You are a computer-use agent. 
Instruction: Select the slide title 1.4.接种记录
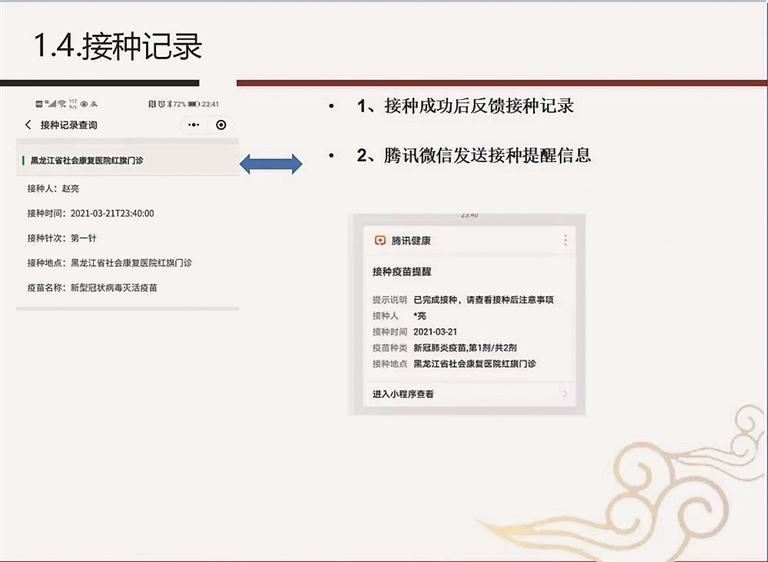pos(118,46)
